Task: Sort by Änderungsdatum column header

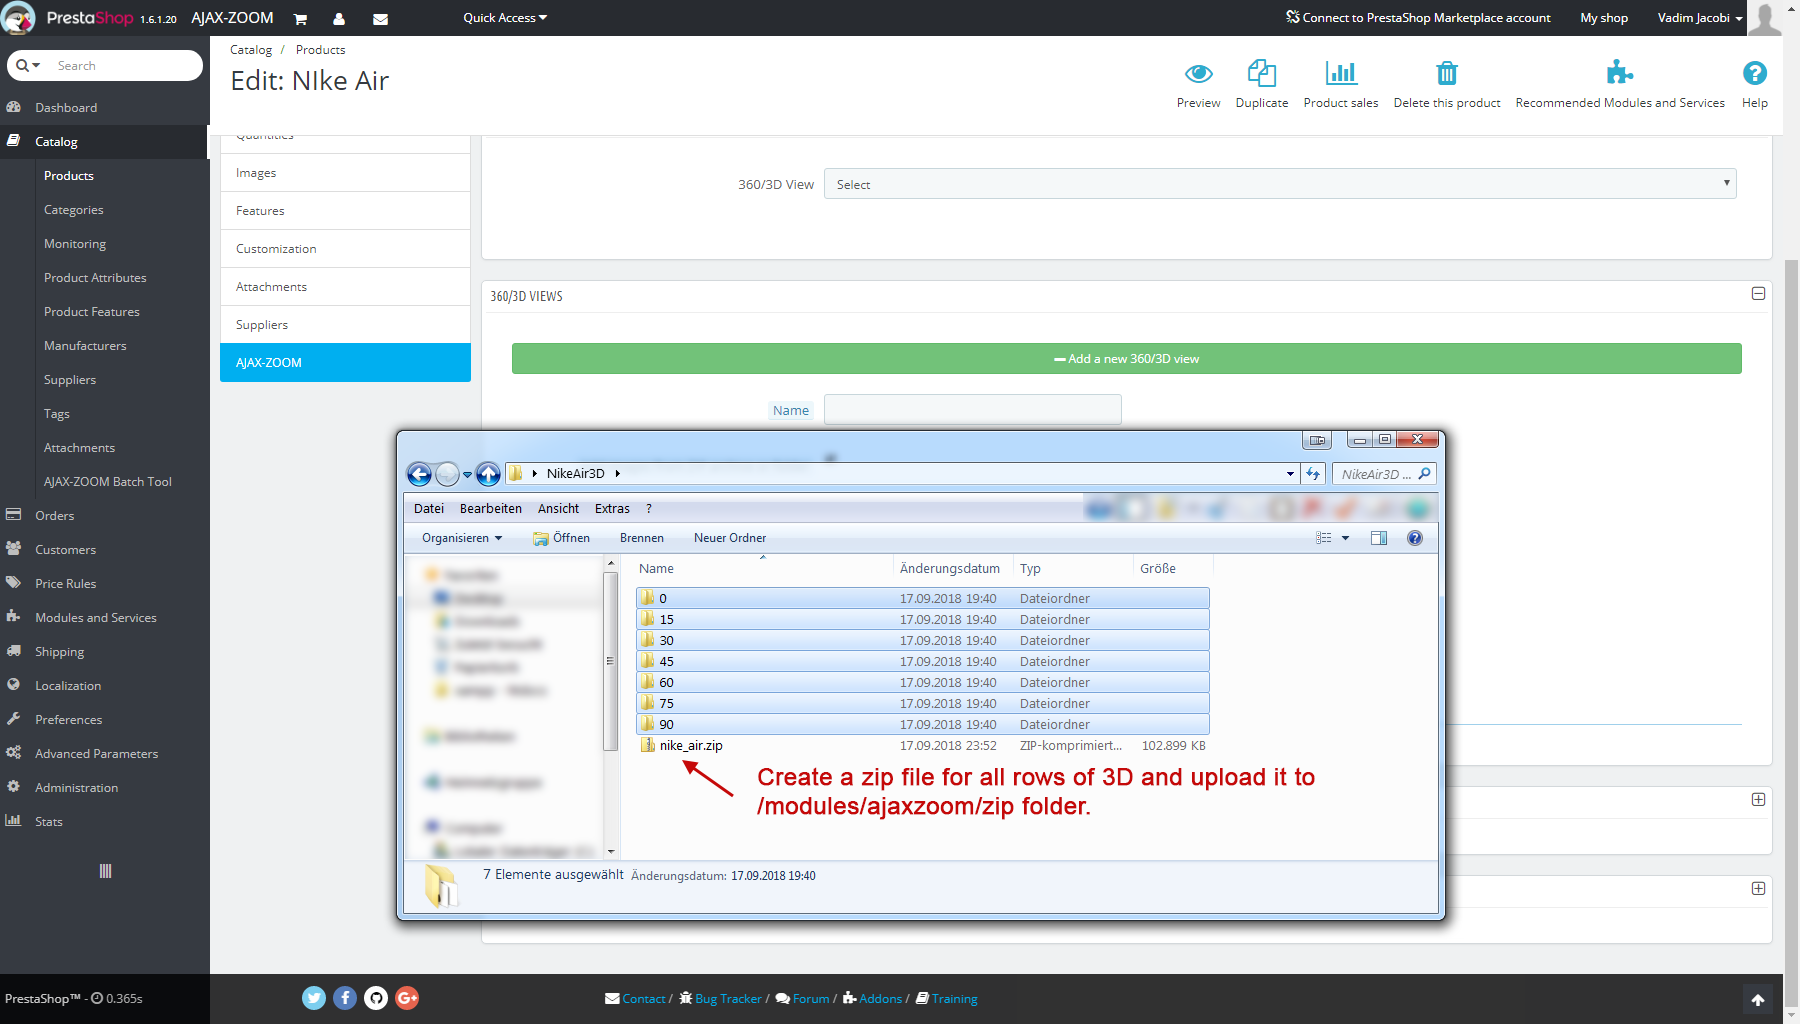Action: pyautogui.click(x=950, y=569)
